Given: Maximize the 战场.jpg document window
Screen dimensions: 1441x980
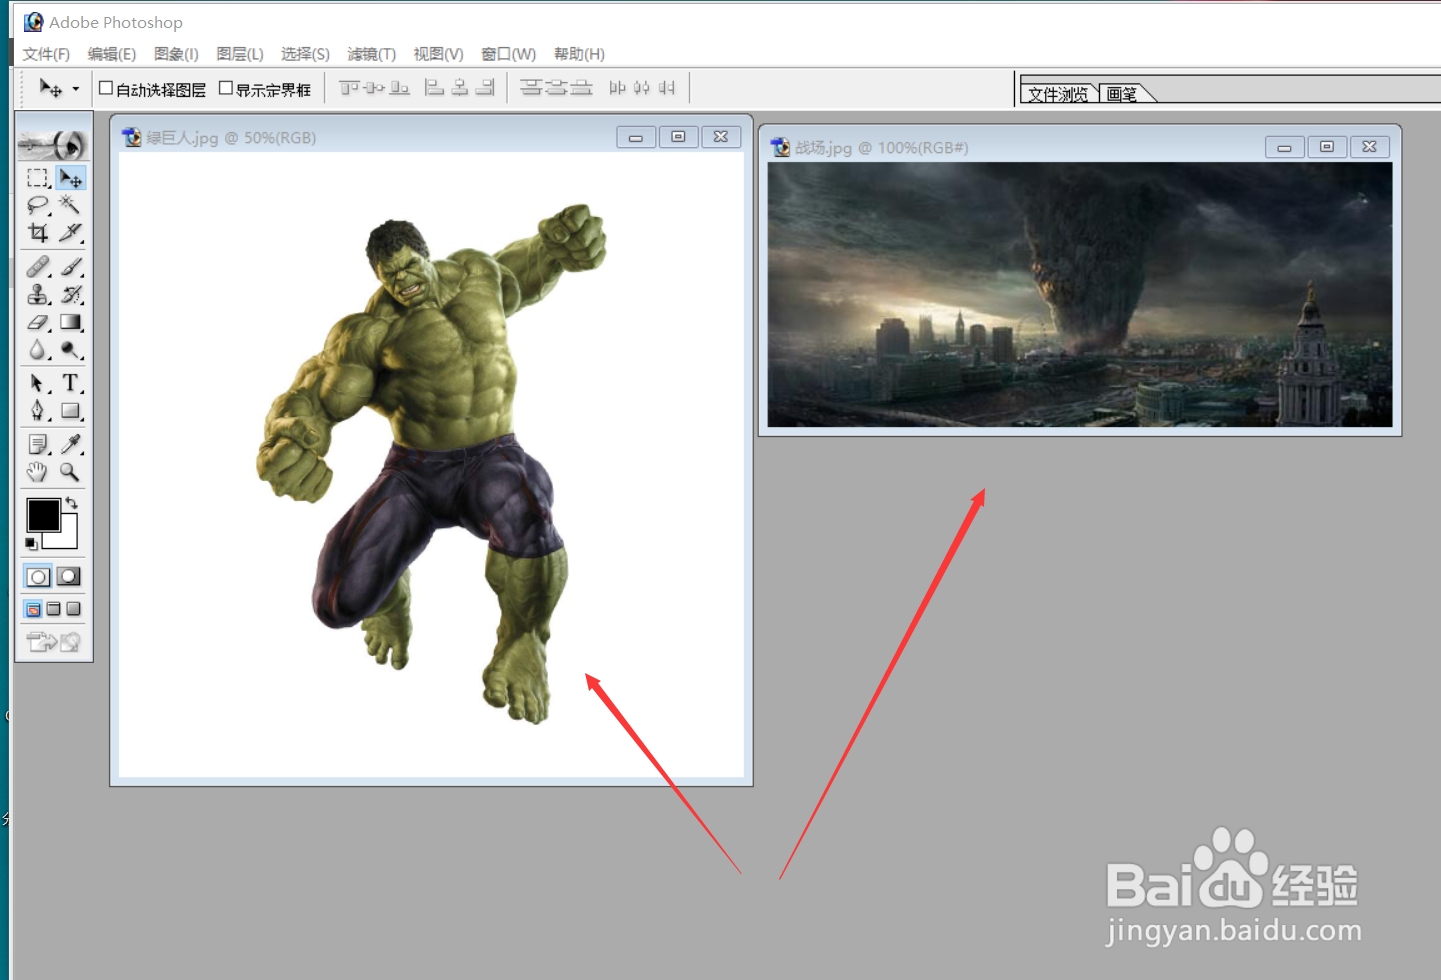Looking at the screenshot, I should [1327, 147].
